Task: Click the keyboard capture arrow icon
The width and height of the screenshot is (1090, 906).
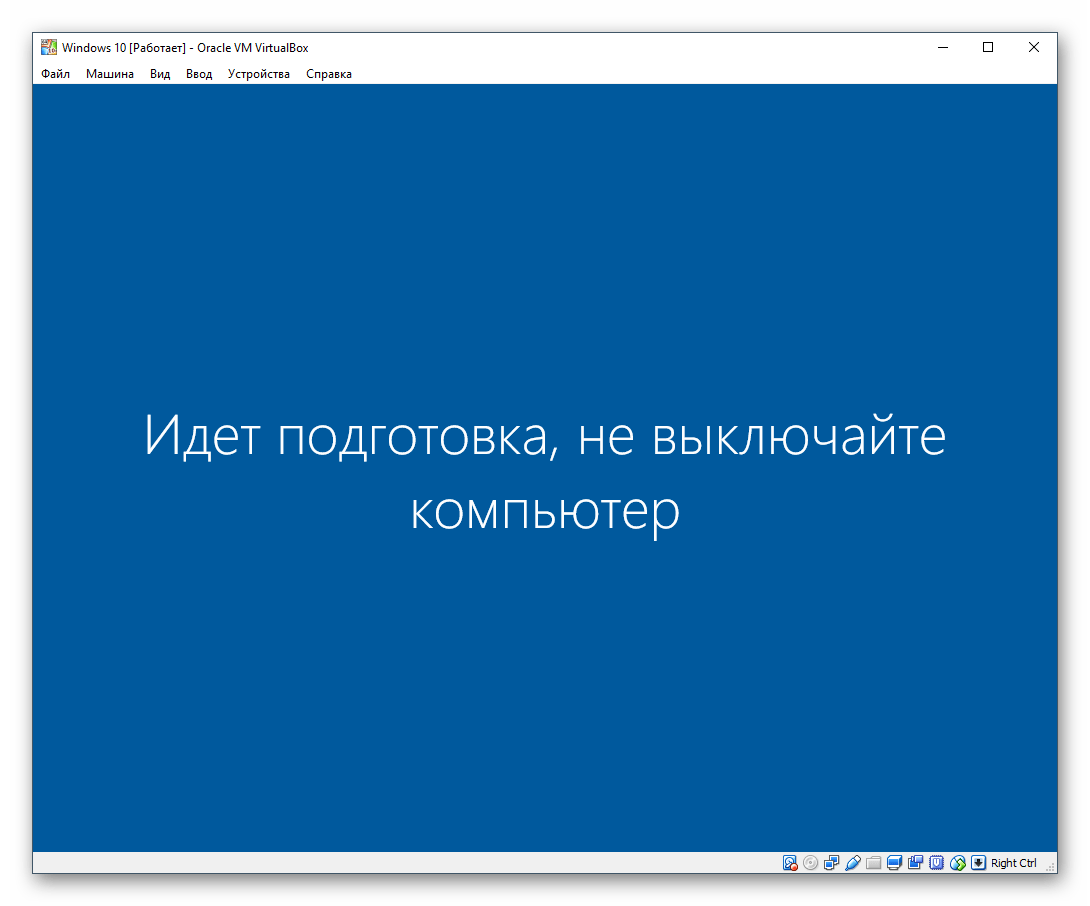Action: pyautogui.click(x=978, y=863)
